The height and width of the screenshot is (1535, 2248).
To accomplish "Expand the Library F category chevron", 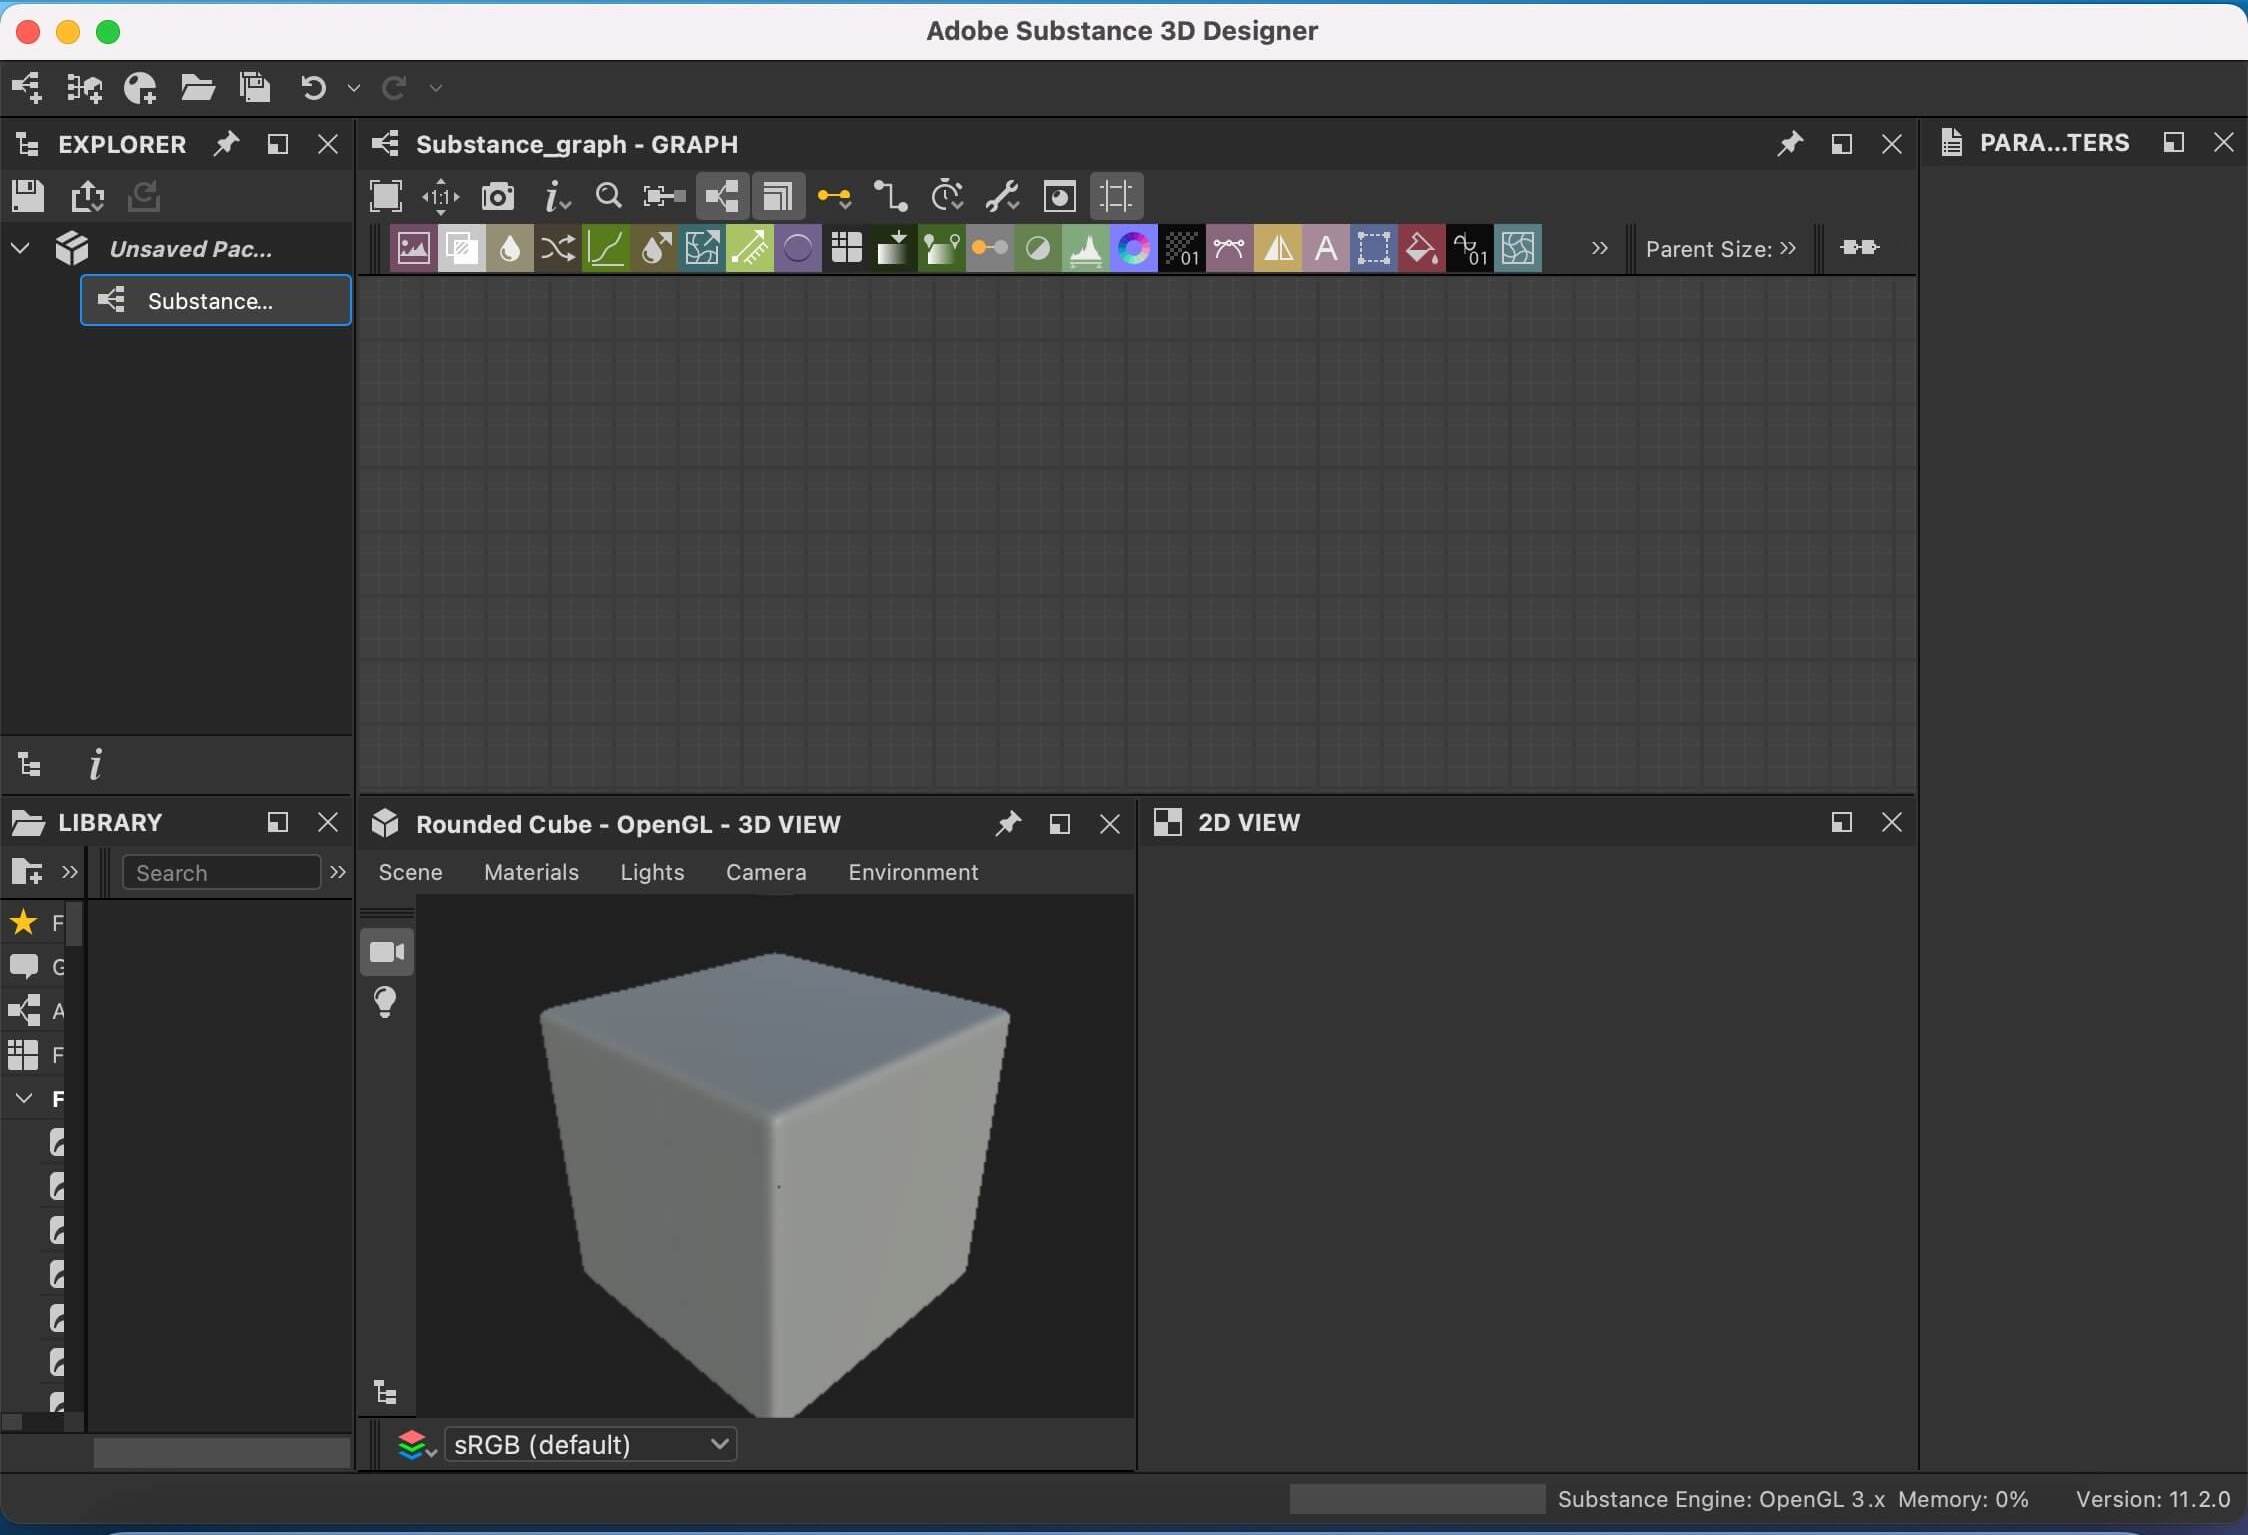I will (x=23, y=1098).
